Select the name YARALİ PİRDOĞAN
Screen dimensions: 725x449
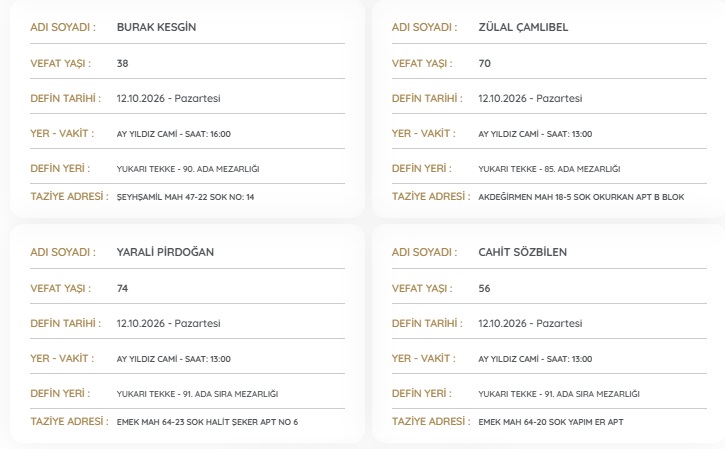click(165, 252)
